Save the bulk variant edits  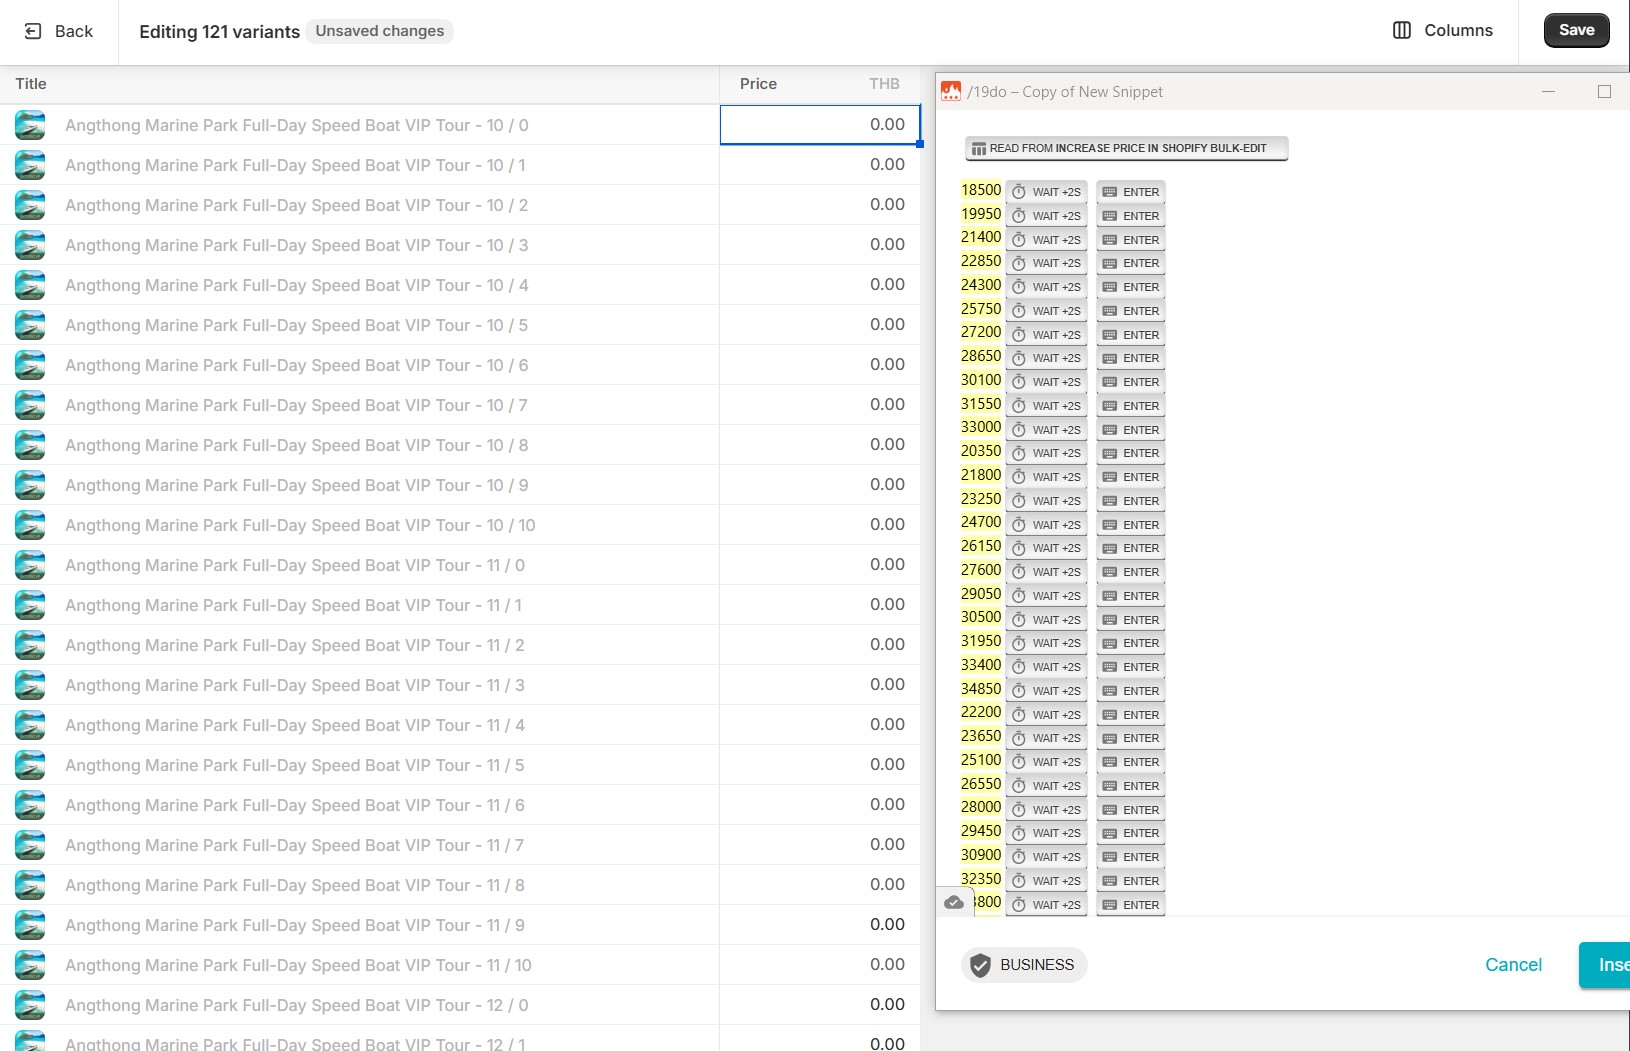[x=1576, y=30]
